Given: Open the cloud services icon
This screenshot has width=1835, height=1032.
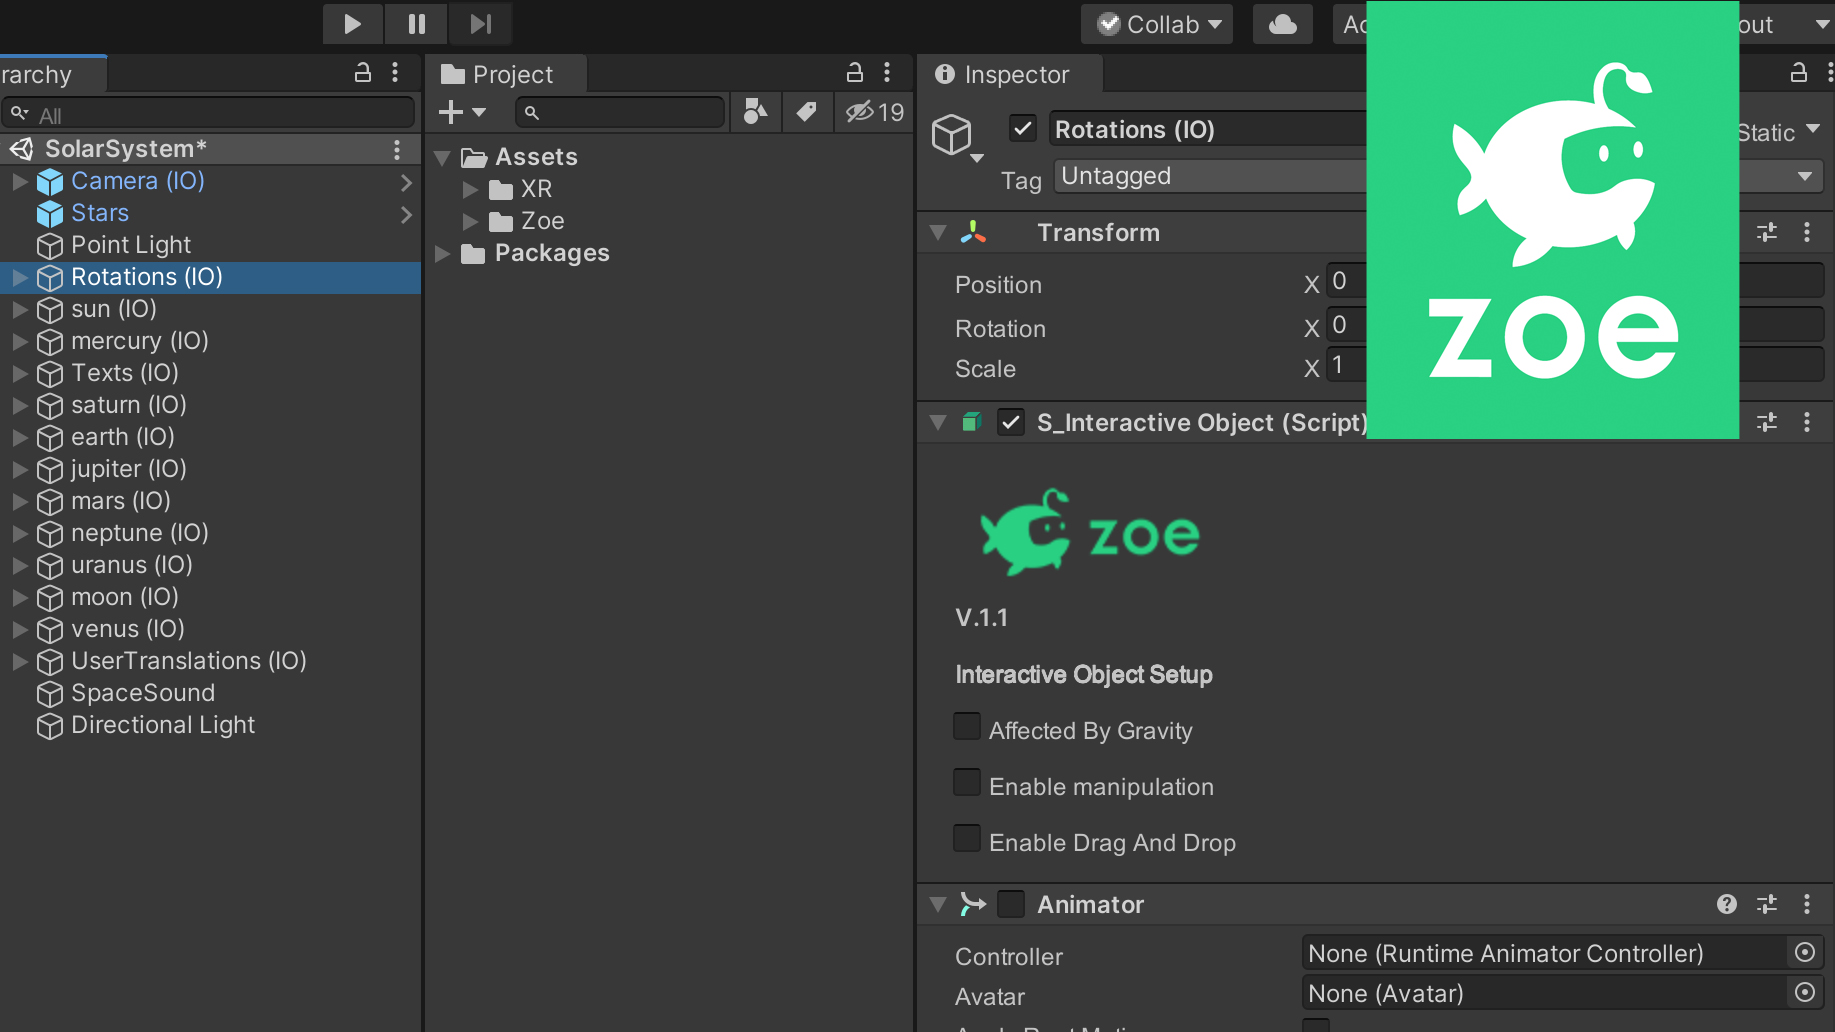Looking at the screenshot, I should point(1282,24).
